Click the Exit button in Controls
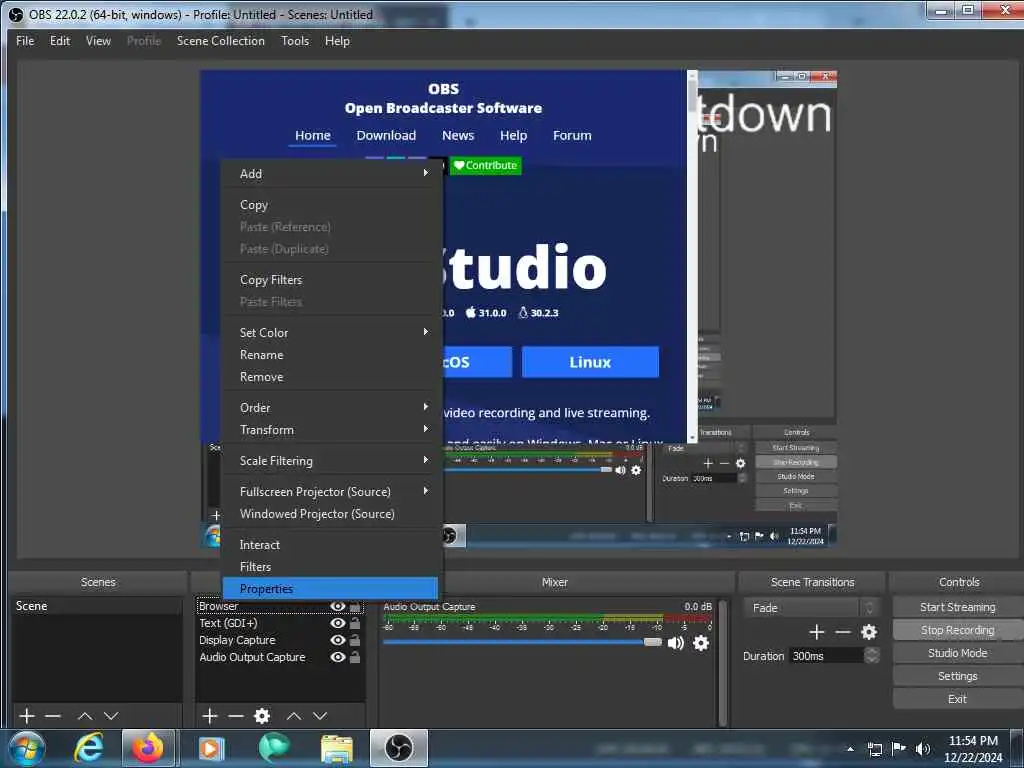The width and height of the screenshot is (1024, 768). coord(957,699)
